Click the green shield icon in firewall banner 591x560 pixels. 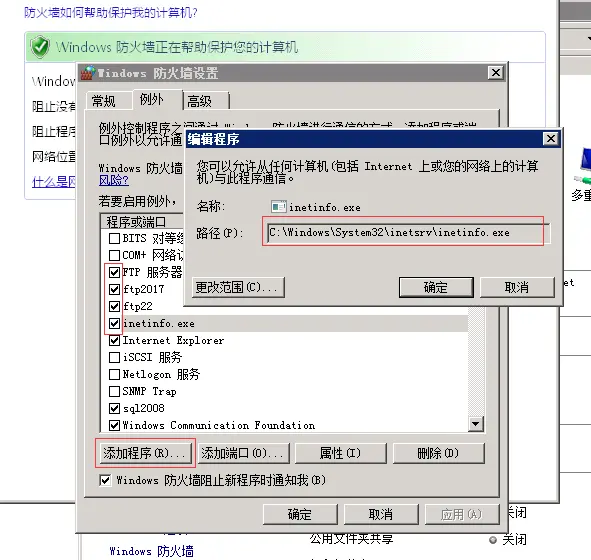(40, 47)
